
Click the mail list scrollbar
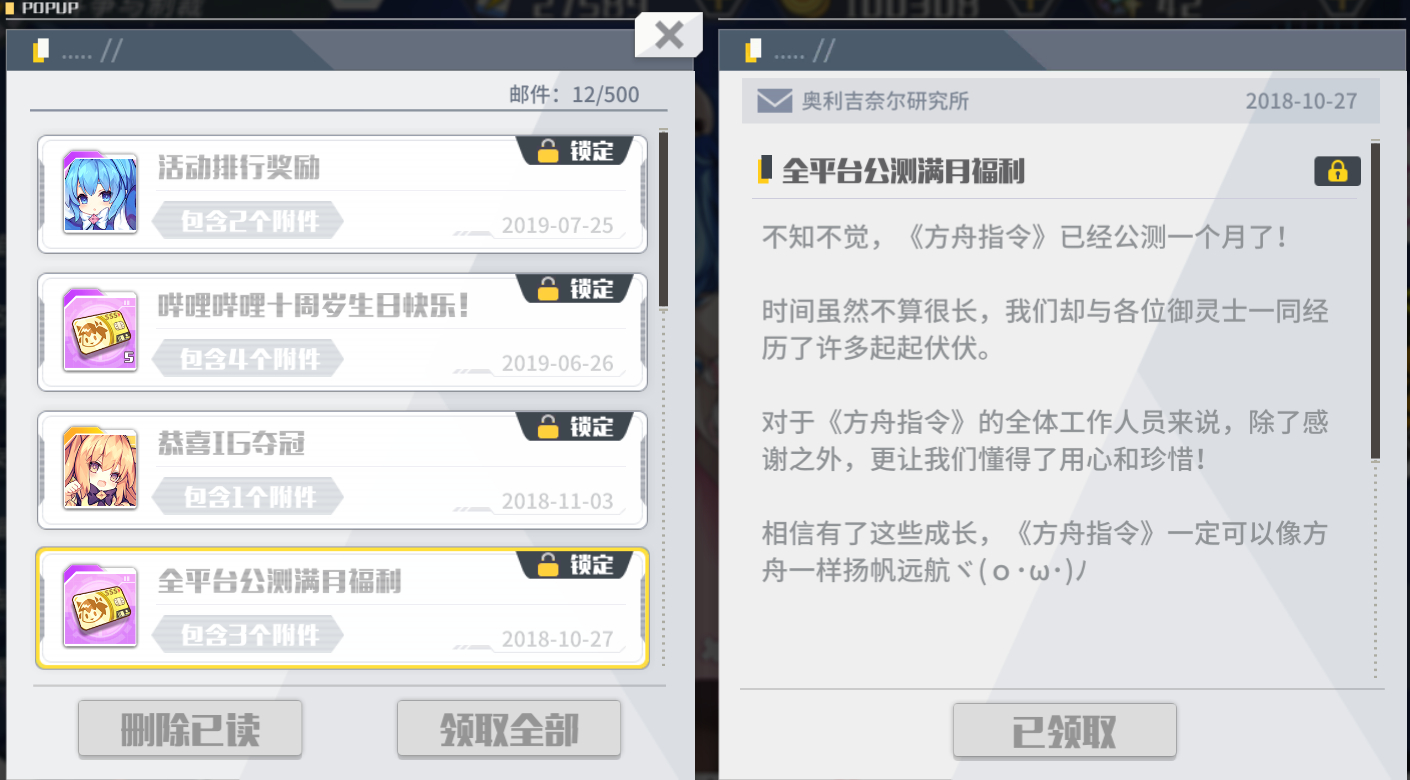(x=663, y=219)
